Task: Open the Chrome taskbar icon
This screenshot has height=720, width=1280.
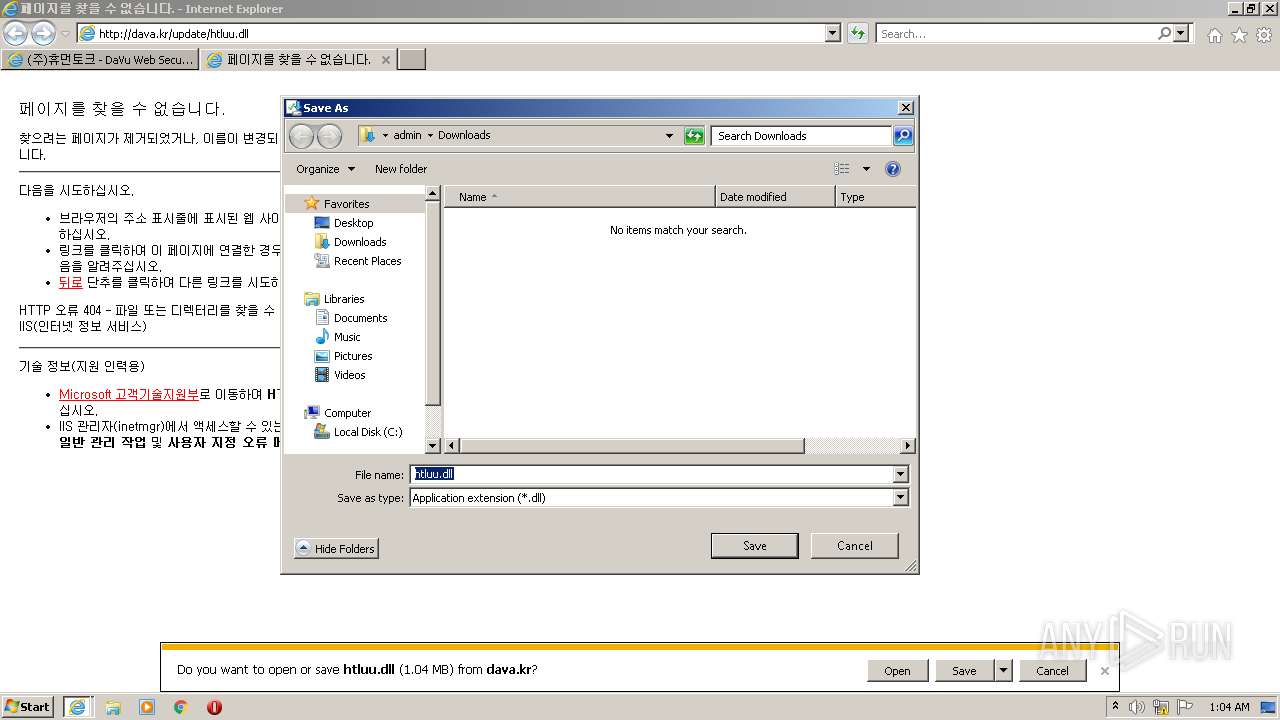Action: pos(181,707)
